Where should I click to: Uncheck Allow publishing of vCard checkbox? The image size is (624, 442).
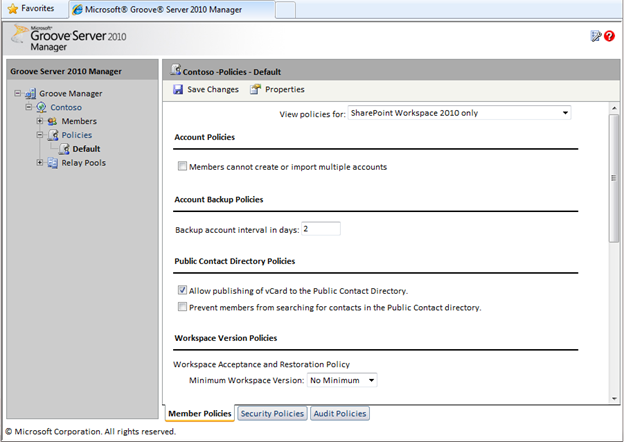tap(182, 290)
